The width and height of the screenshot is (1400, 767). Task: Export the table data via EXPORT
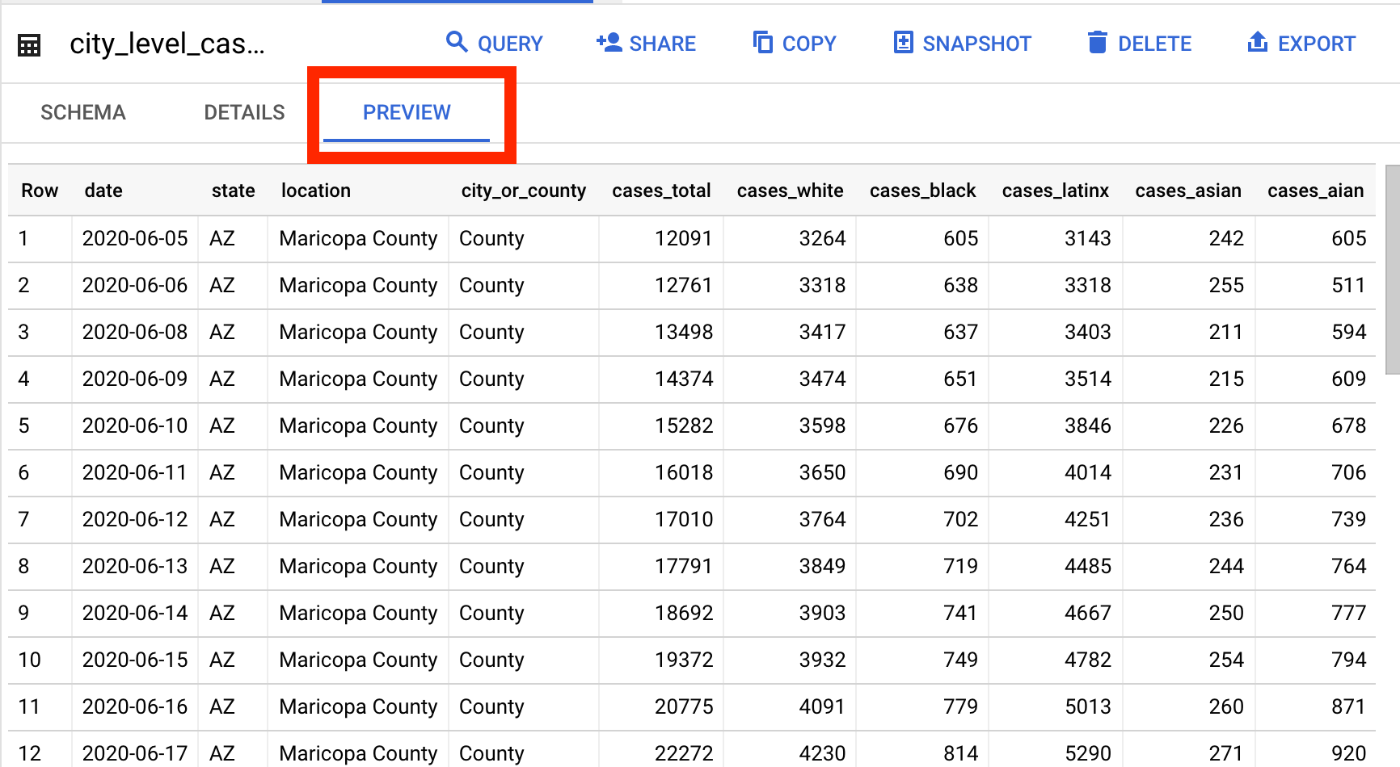click(1302, 43)
